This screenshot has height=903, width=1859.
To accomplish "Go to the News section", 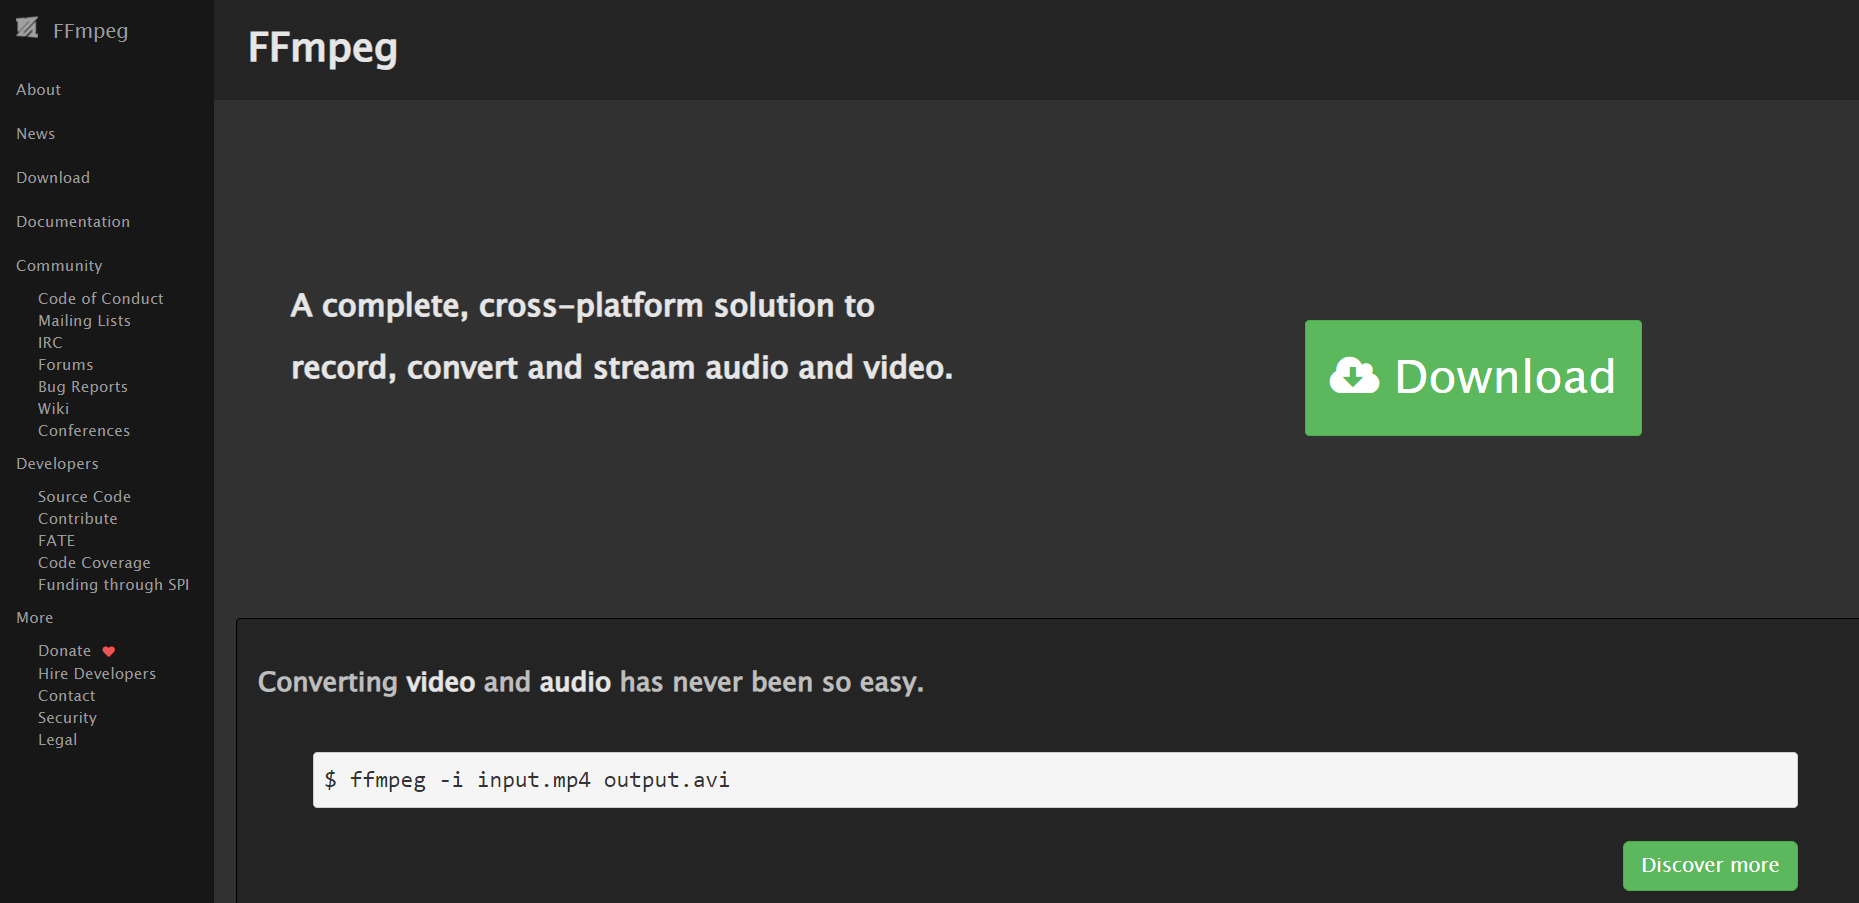I will coord(35,134).
